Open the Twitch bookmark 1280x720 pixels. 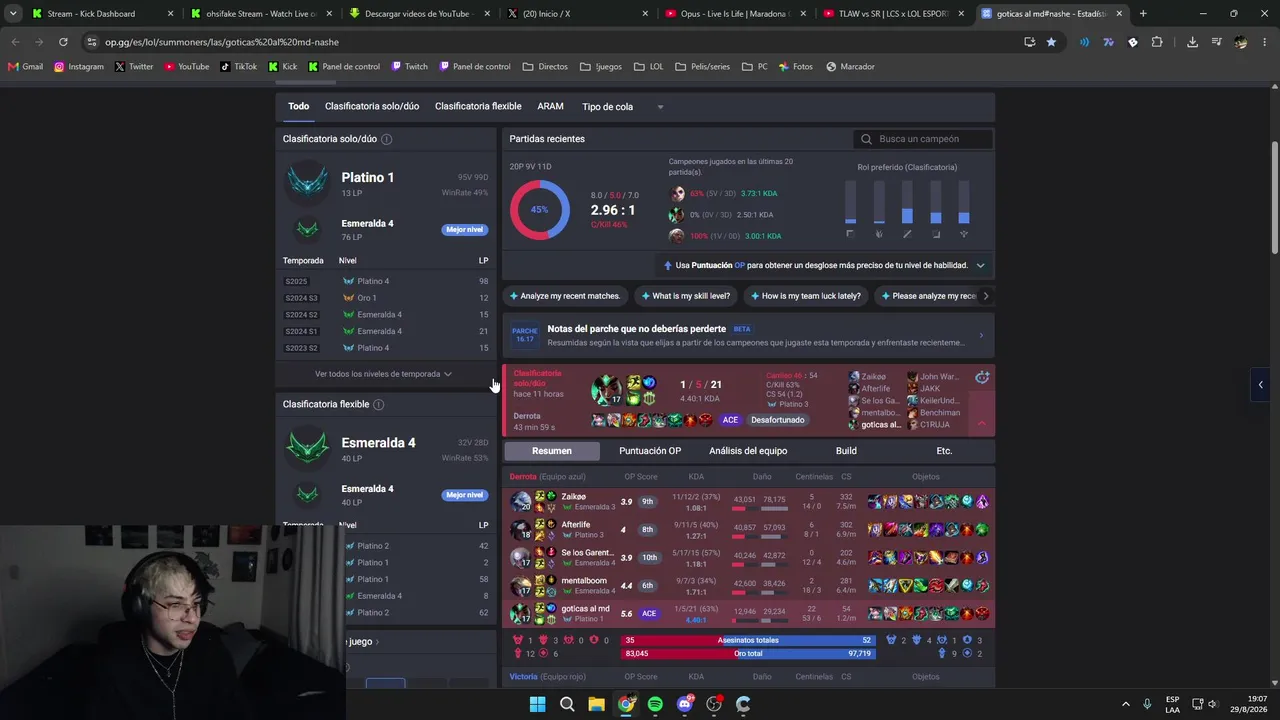[x=410, y=67]
